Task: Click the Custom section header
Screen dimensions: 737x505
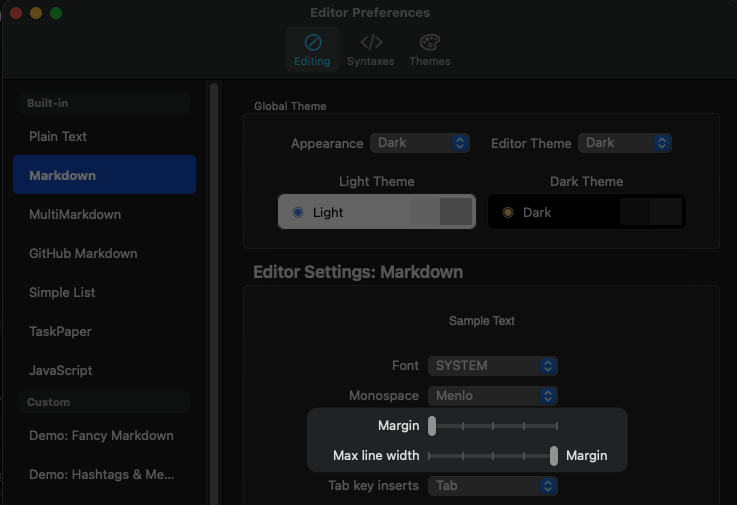Action: 104,402
